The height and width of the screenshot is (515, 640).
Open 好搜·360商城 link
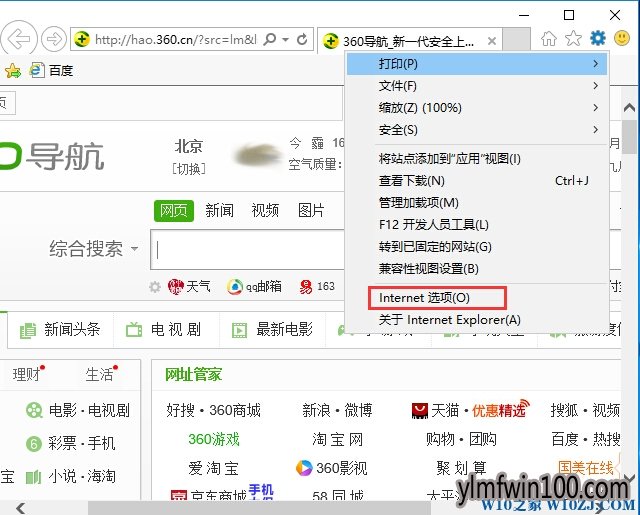pyautogui.click(x=213, y=410)
